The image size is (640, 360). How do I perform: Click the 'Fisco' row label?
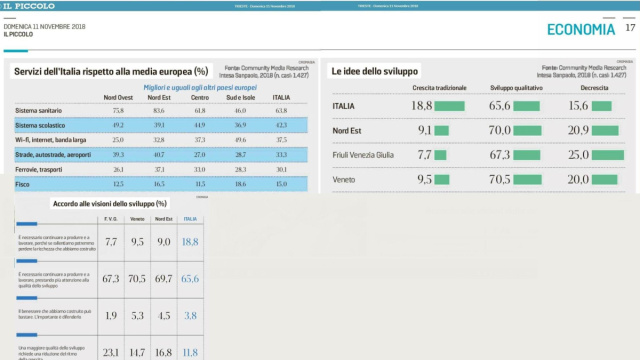coord(22,184)
